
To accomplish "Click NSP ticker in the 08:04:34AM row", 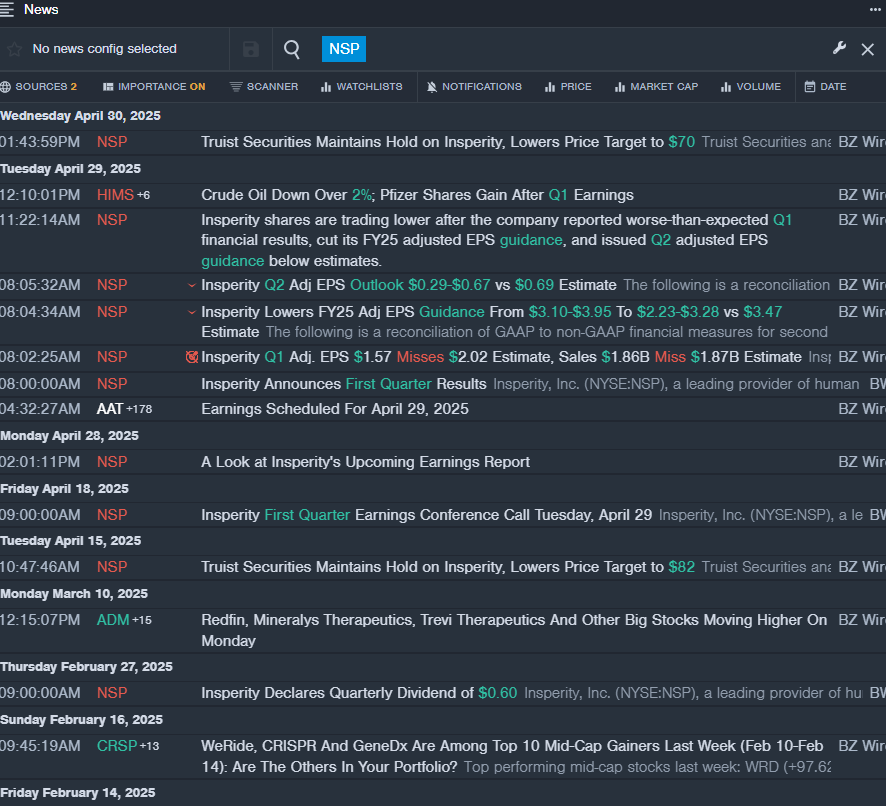I will coord(112,311).
